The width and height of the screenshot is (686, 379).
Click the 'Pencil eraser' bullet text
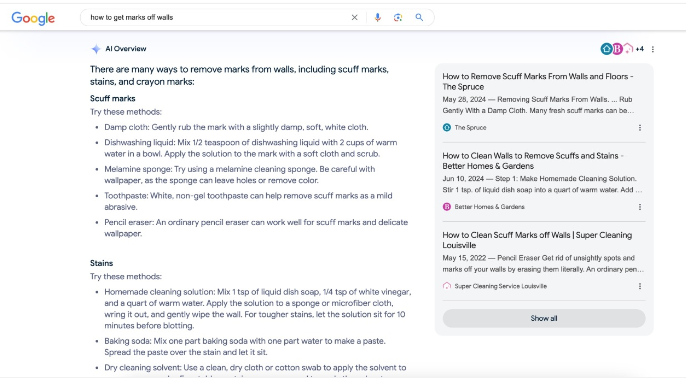coord(256,228)
